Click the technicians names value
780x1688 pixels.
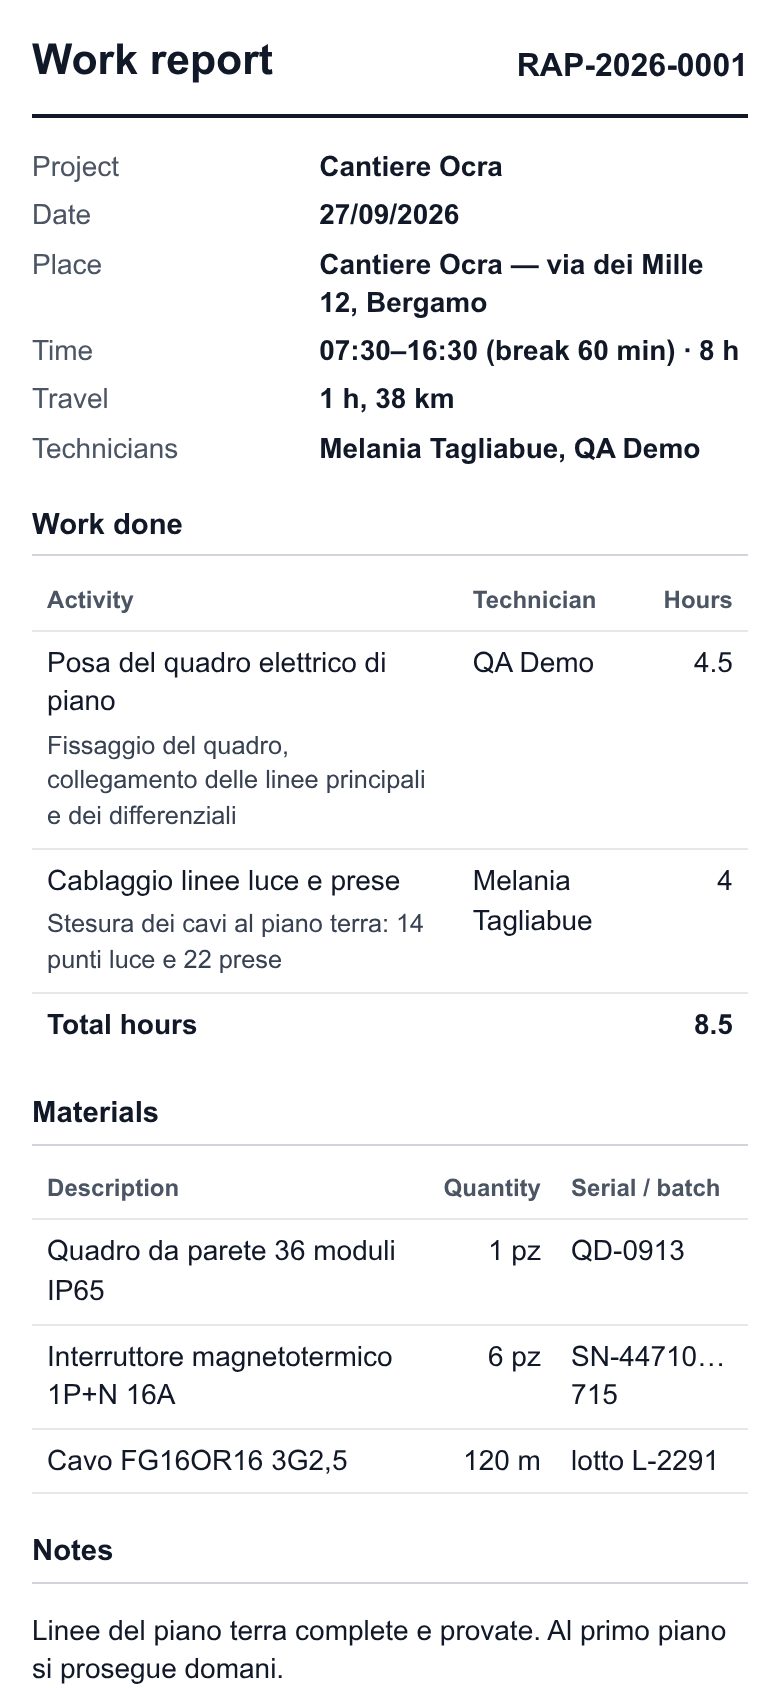509,449
